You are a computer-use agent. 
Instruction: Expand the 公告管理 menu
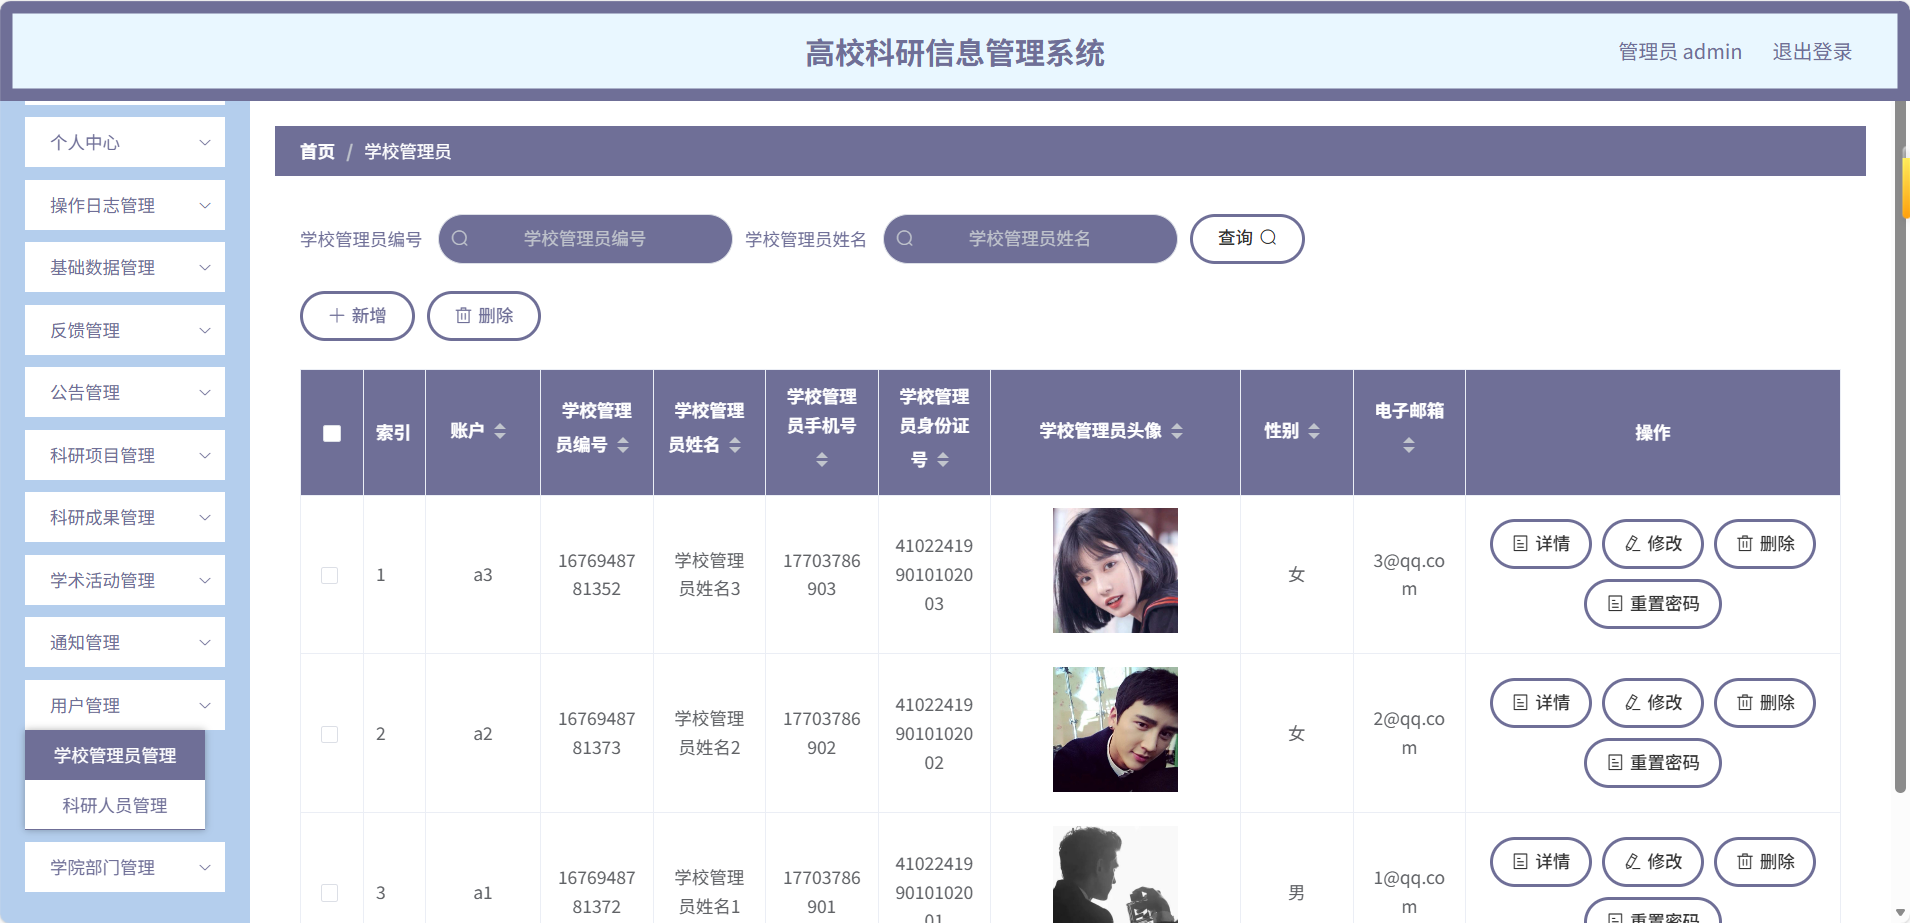pos(125,392)
